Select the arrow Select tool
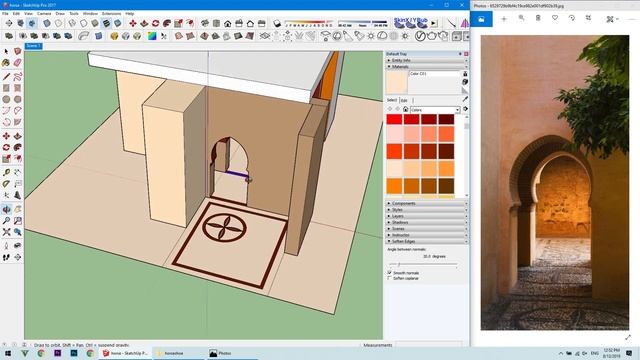 6,51
